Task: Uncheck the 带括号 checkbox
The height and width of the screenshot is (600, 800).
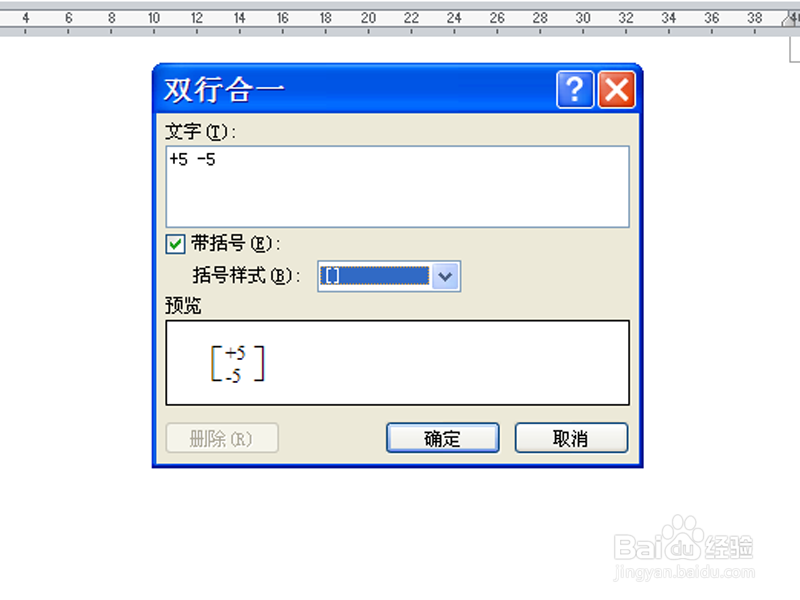Action: coord(175,244)
